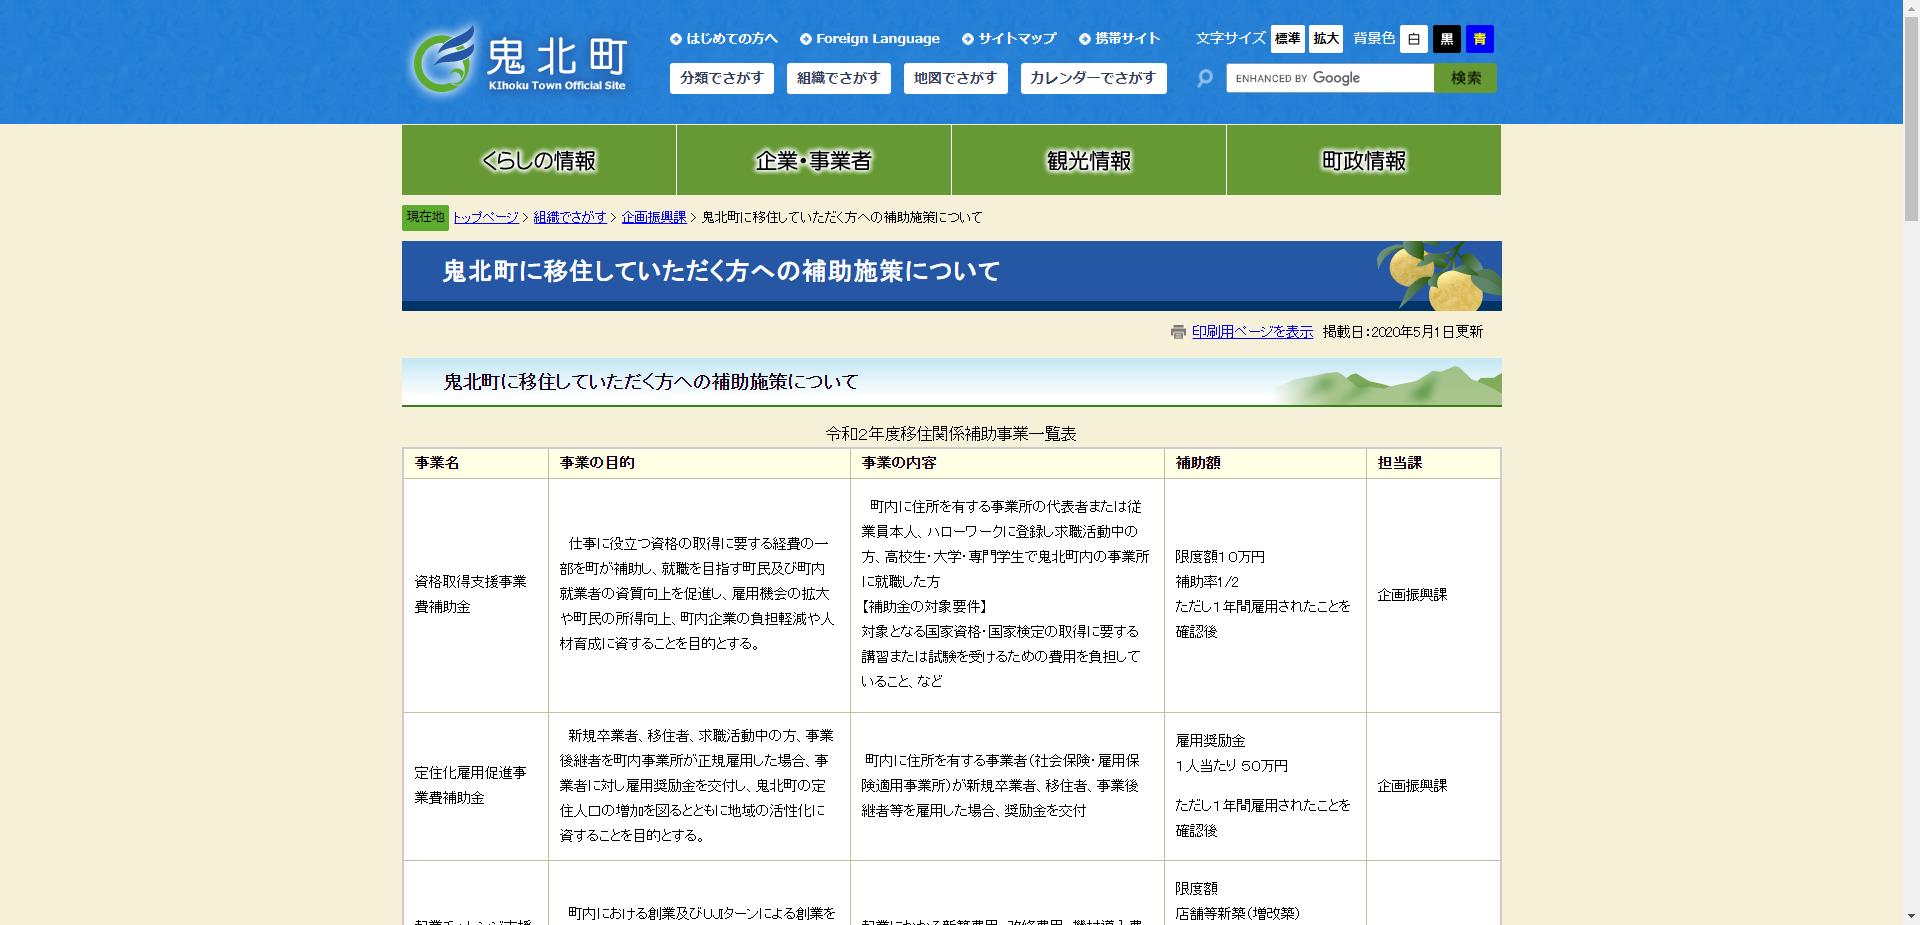Open the 印刷用ページを表示 print link
The image size is (1920, 925).
(x=1251, y=331)
